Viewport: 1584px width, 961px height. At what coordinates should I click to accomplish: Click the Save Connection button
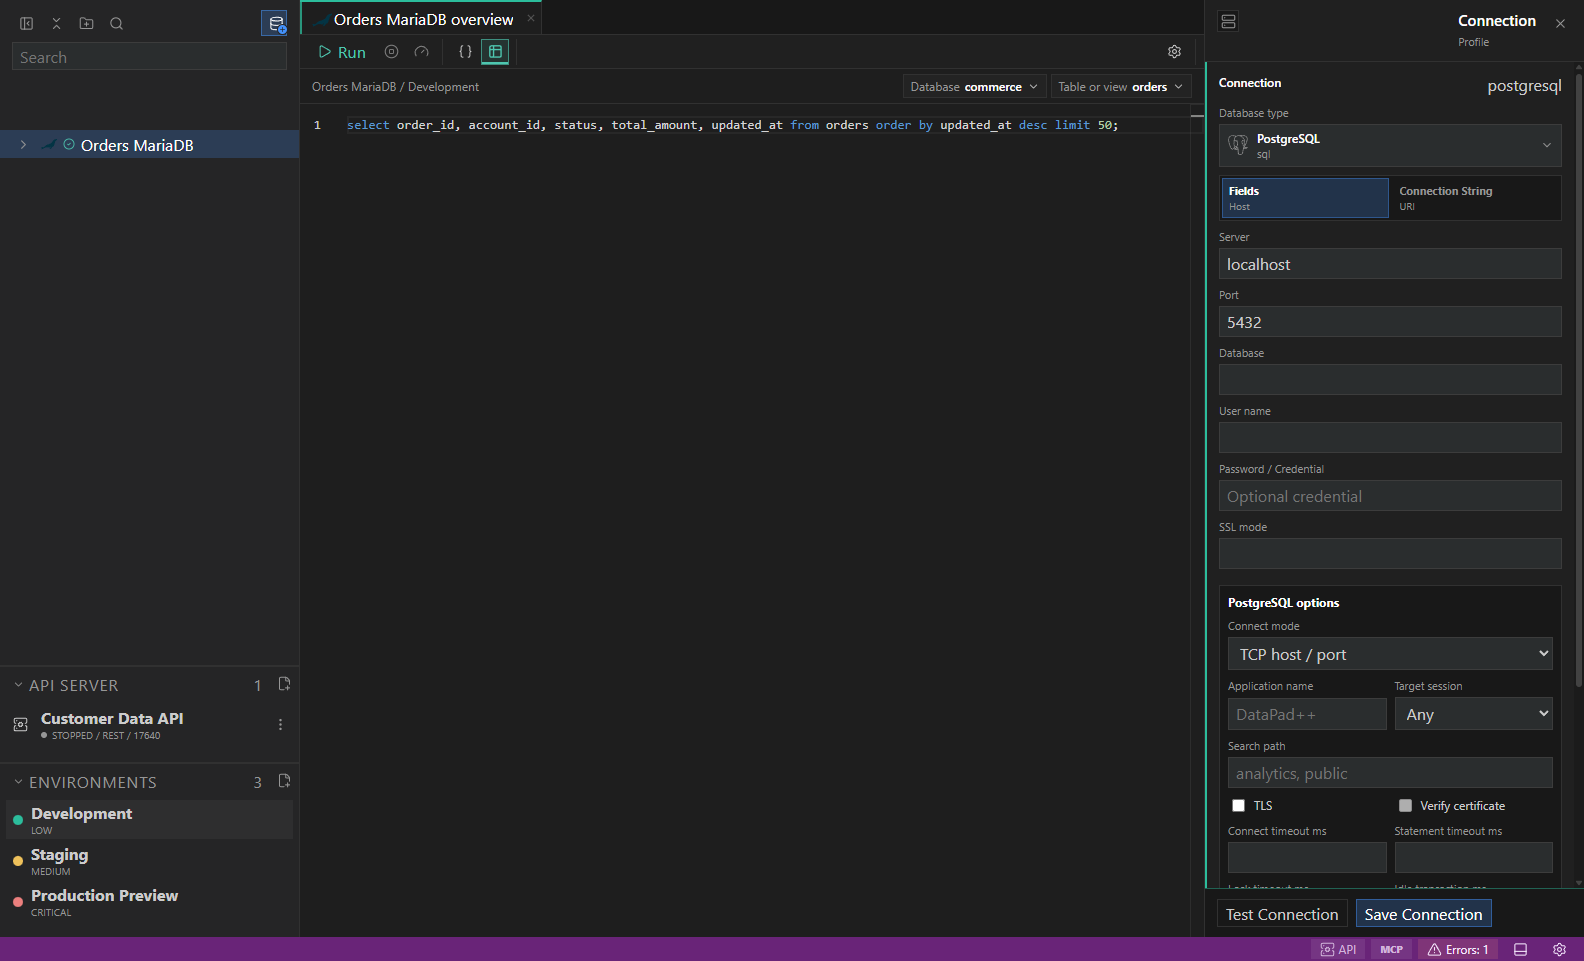click(x=1424, y=914)
